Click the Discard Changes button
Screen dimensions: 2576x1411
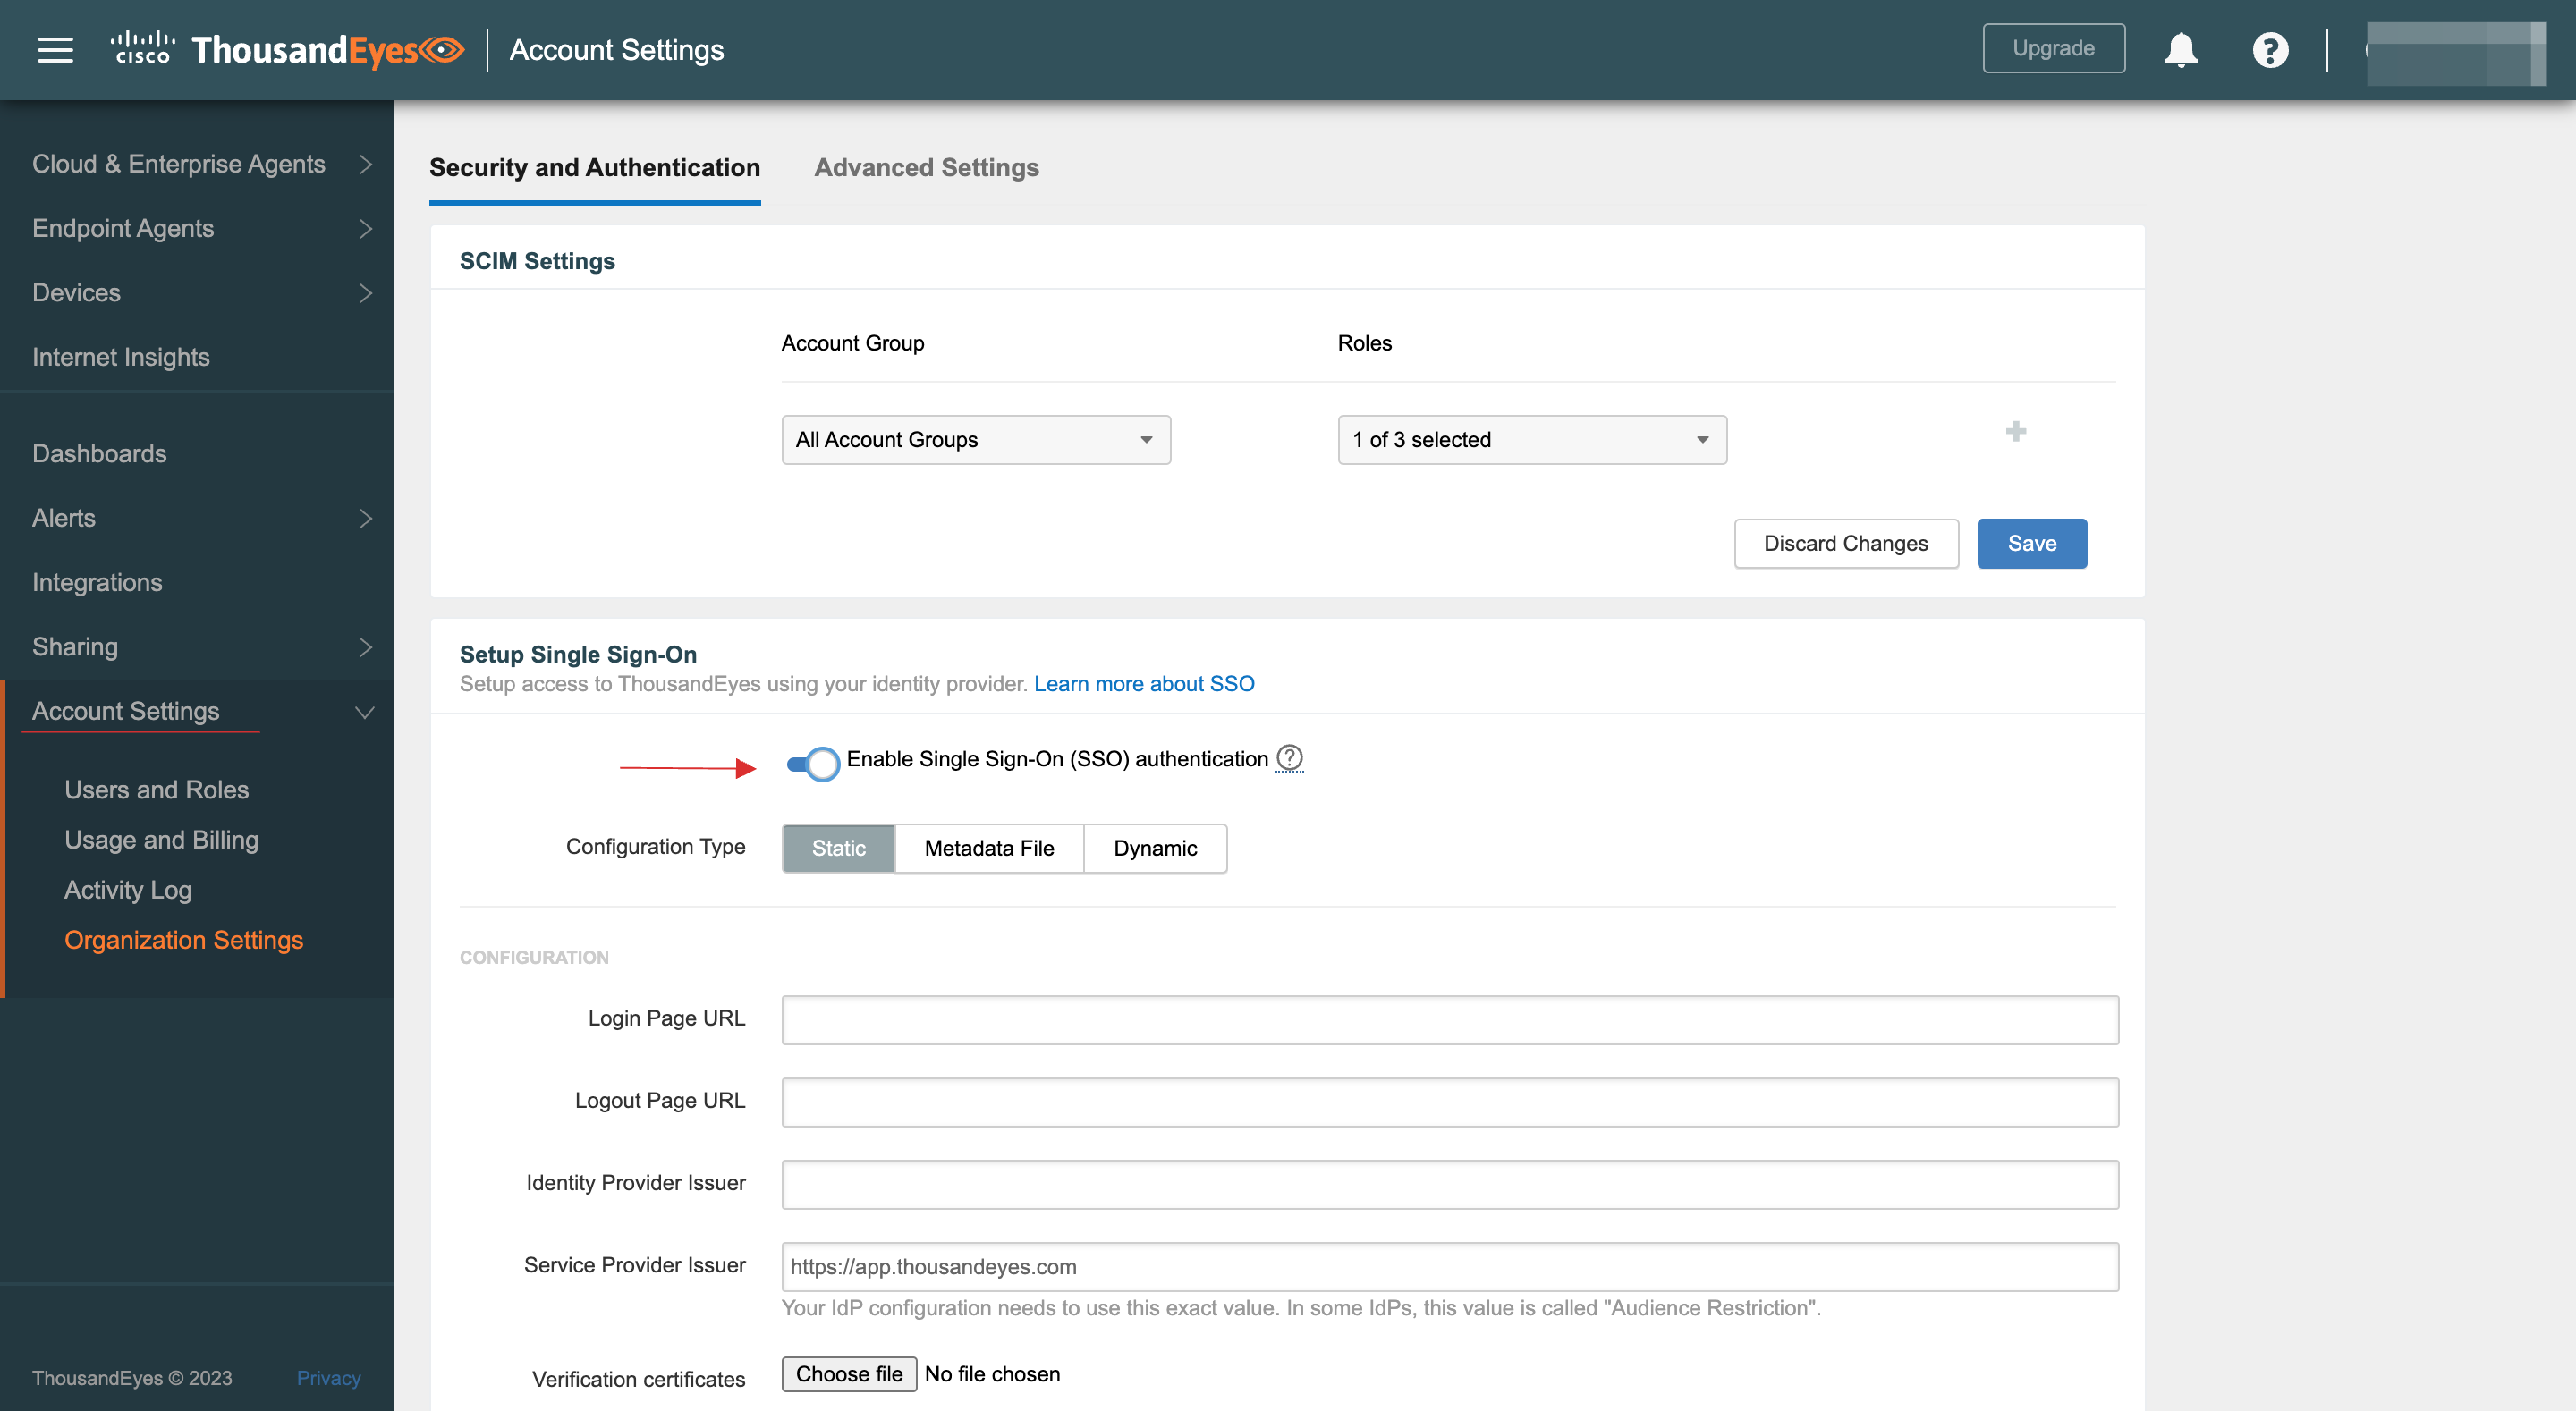(1846, 542)
